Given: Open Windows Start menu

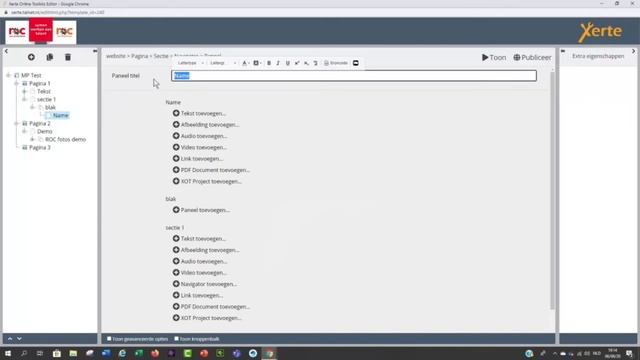Looking at the screenshot, I should pyautogui.click(x=8, y=353).
